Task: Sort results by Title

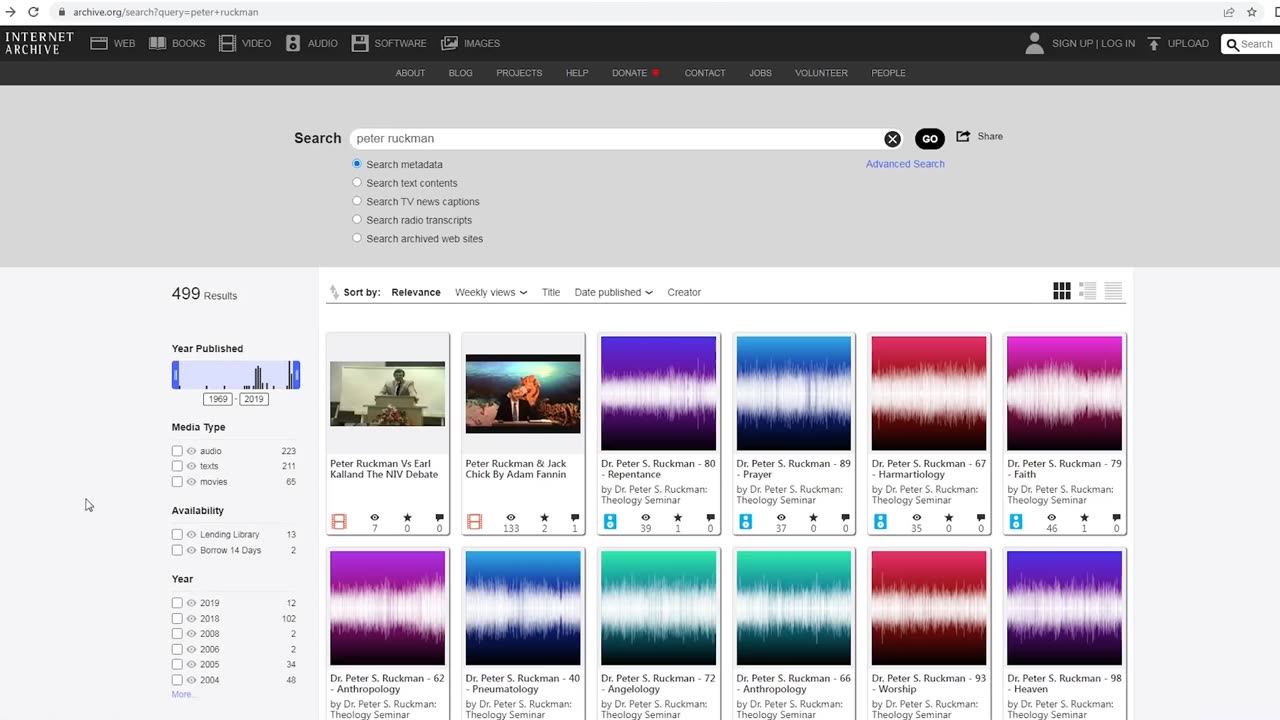Action: (551, 292)
